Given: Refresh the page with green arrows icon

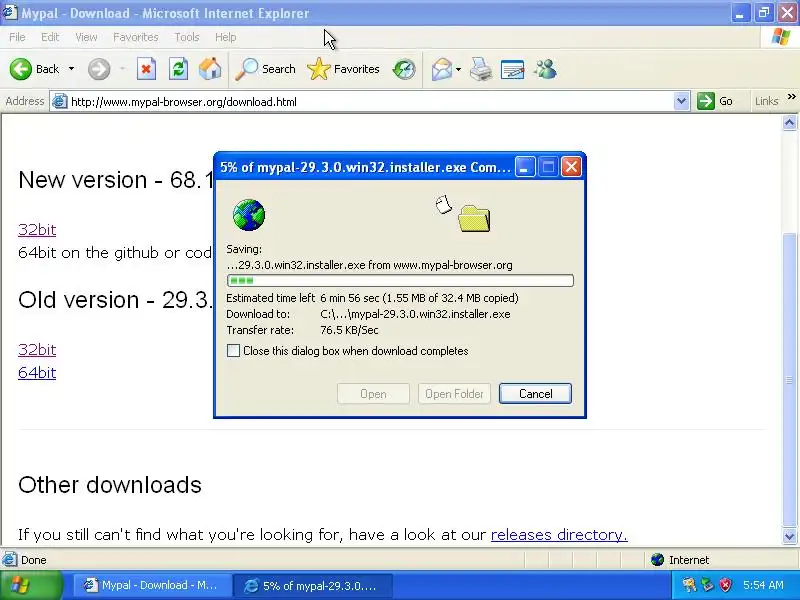Looking at the screenshot, I should click(179, 69).
